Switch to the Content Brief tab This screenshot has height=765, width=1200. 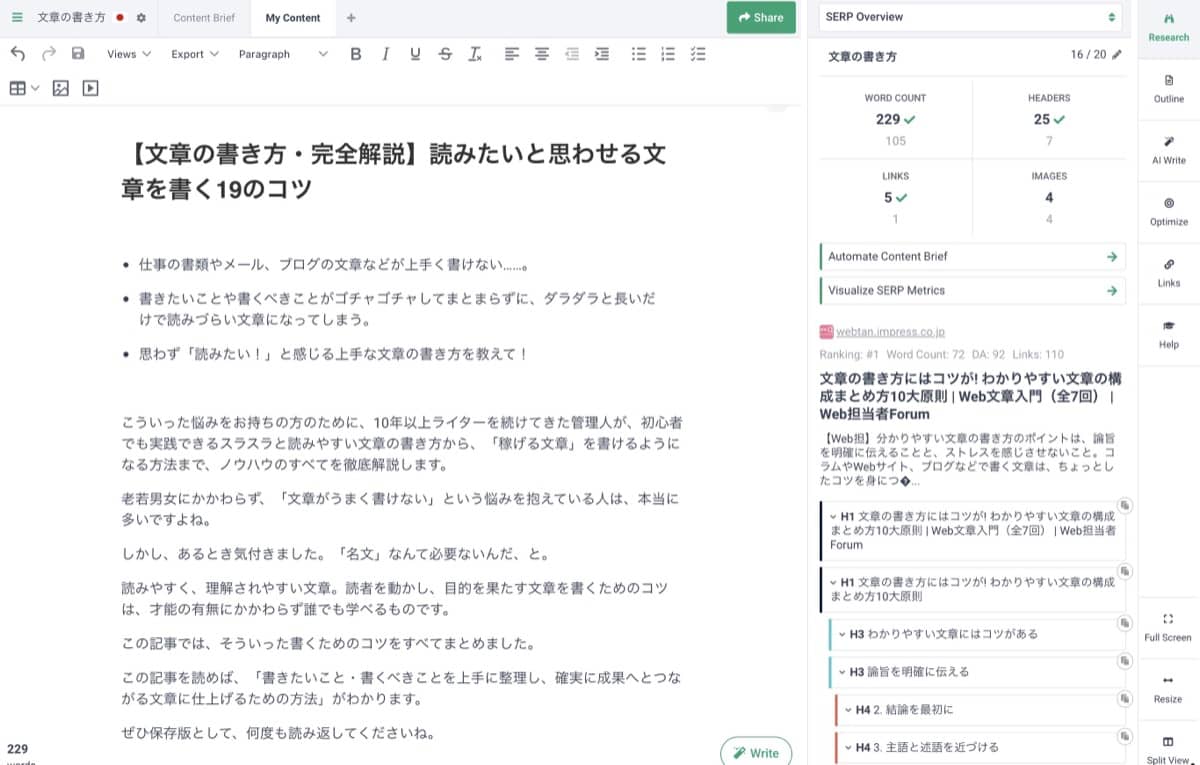204,17
